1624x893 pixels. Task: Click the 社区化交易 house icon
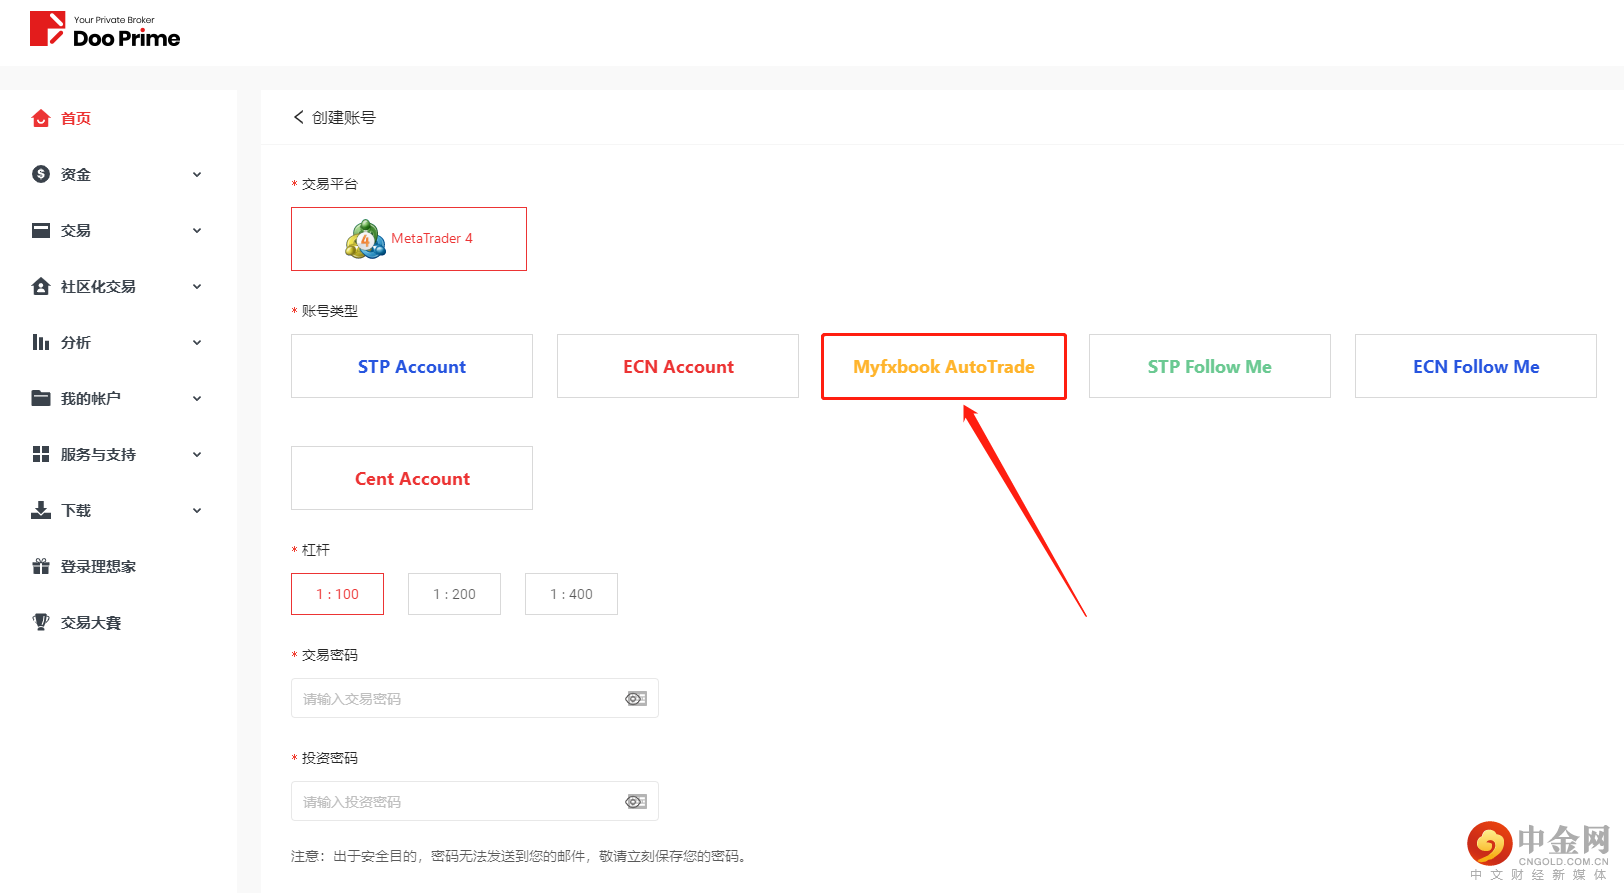point(41,286)
